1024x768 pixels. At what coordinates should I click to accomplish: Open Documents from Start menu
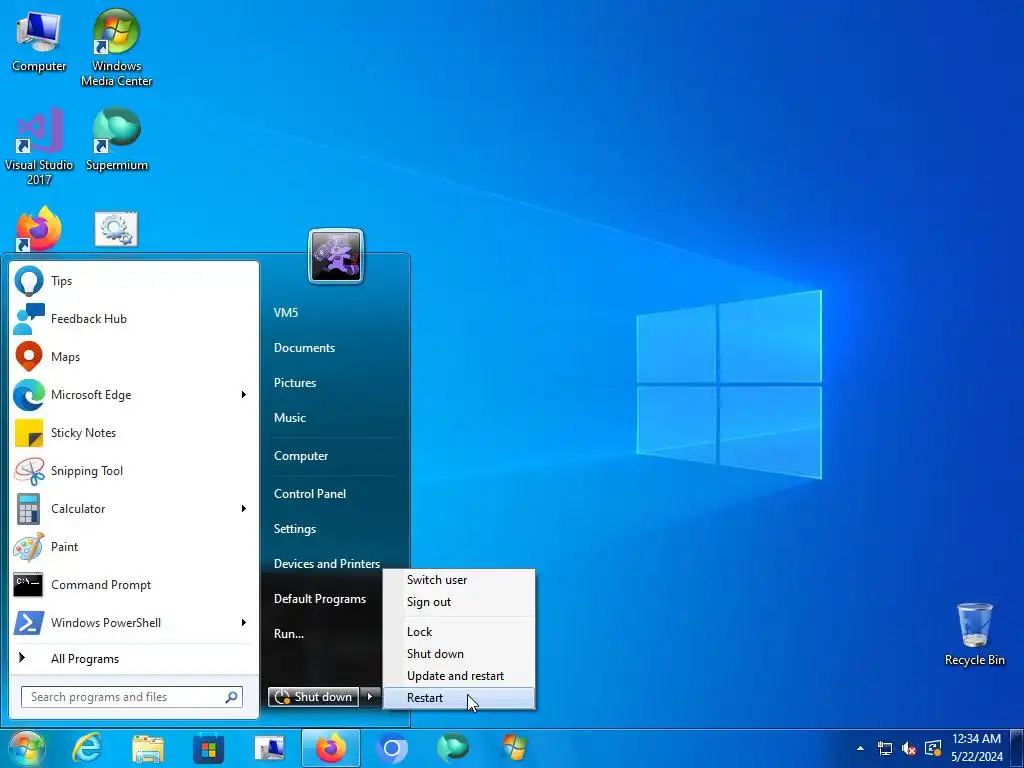pyautogui.click(x=304, y=347)
